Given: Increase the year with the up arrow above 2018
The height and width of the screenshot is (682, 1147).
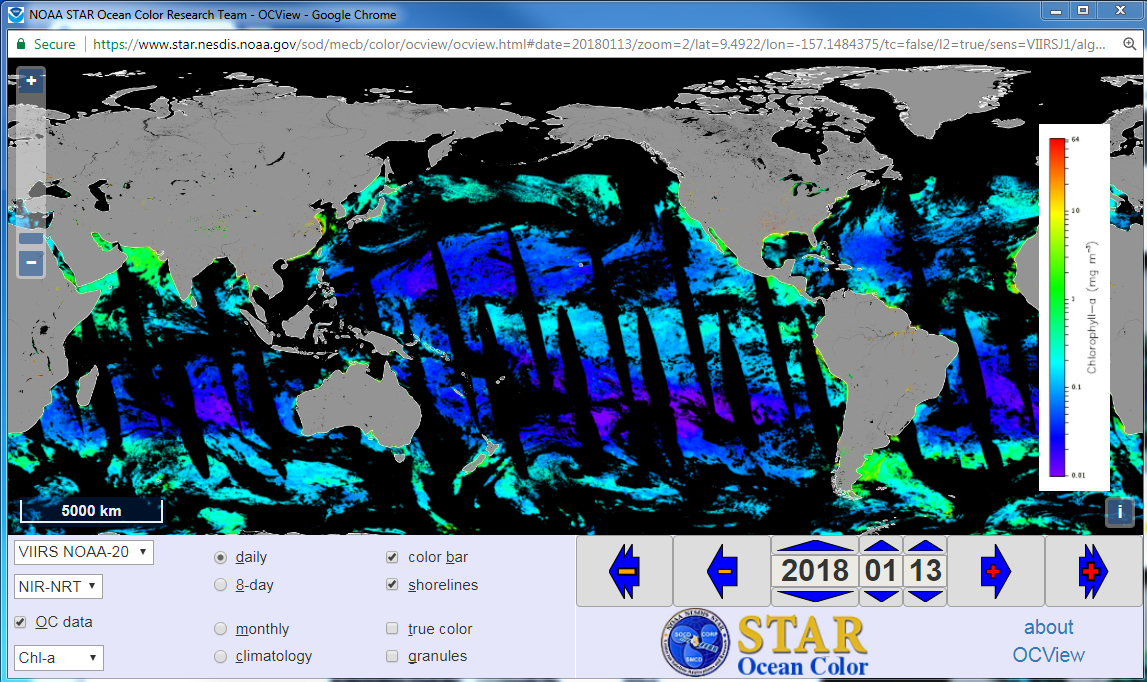Looking at the screenshot, I should pyautogui.click(x=816, y=546).
